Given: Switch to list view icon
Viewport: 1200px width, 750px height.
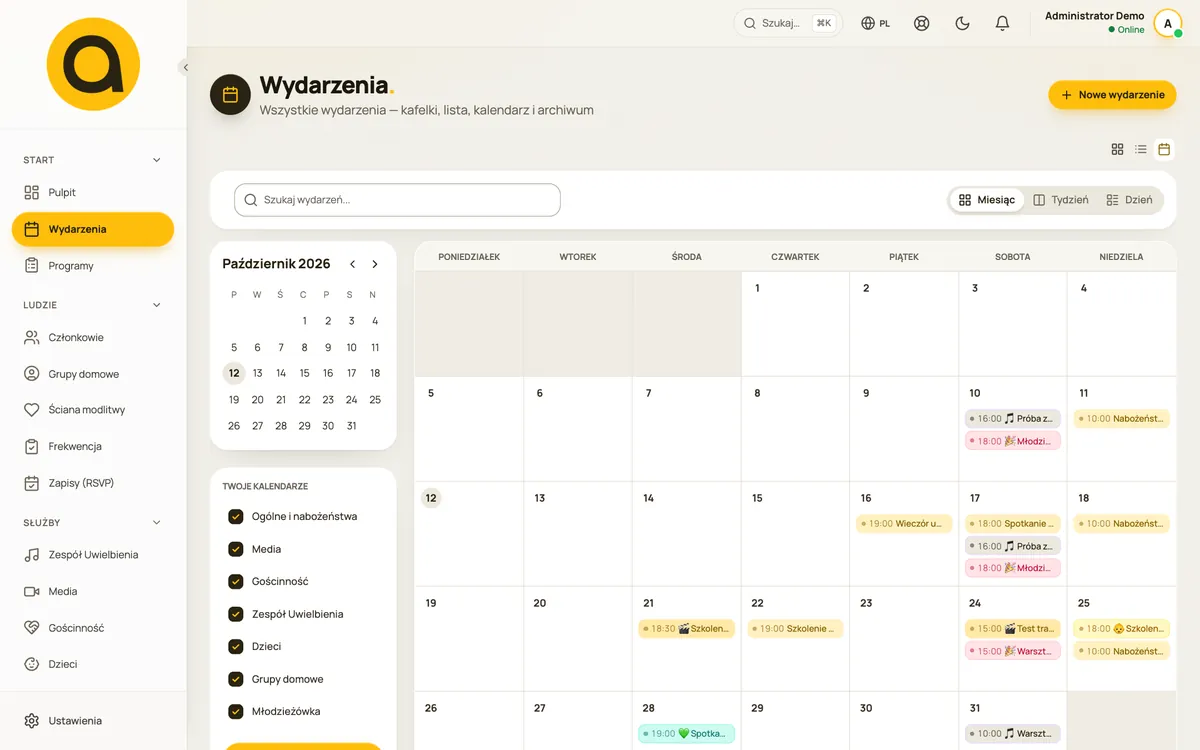Looking at the screenshot, I should tap(1141, 149).
